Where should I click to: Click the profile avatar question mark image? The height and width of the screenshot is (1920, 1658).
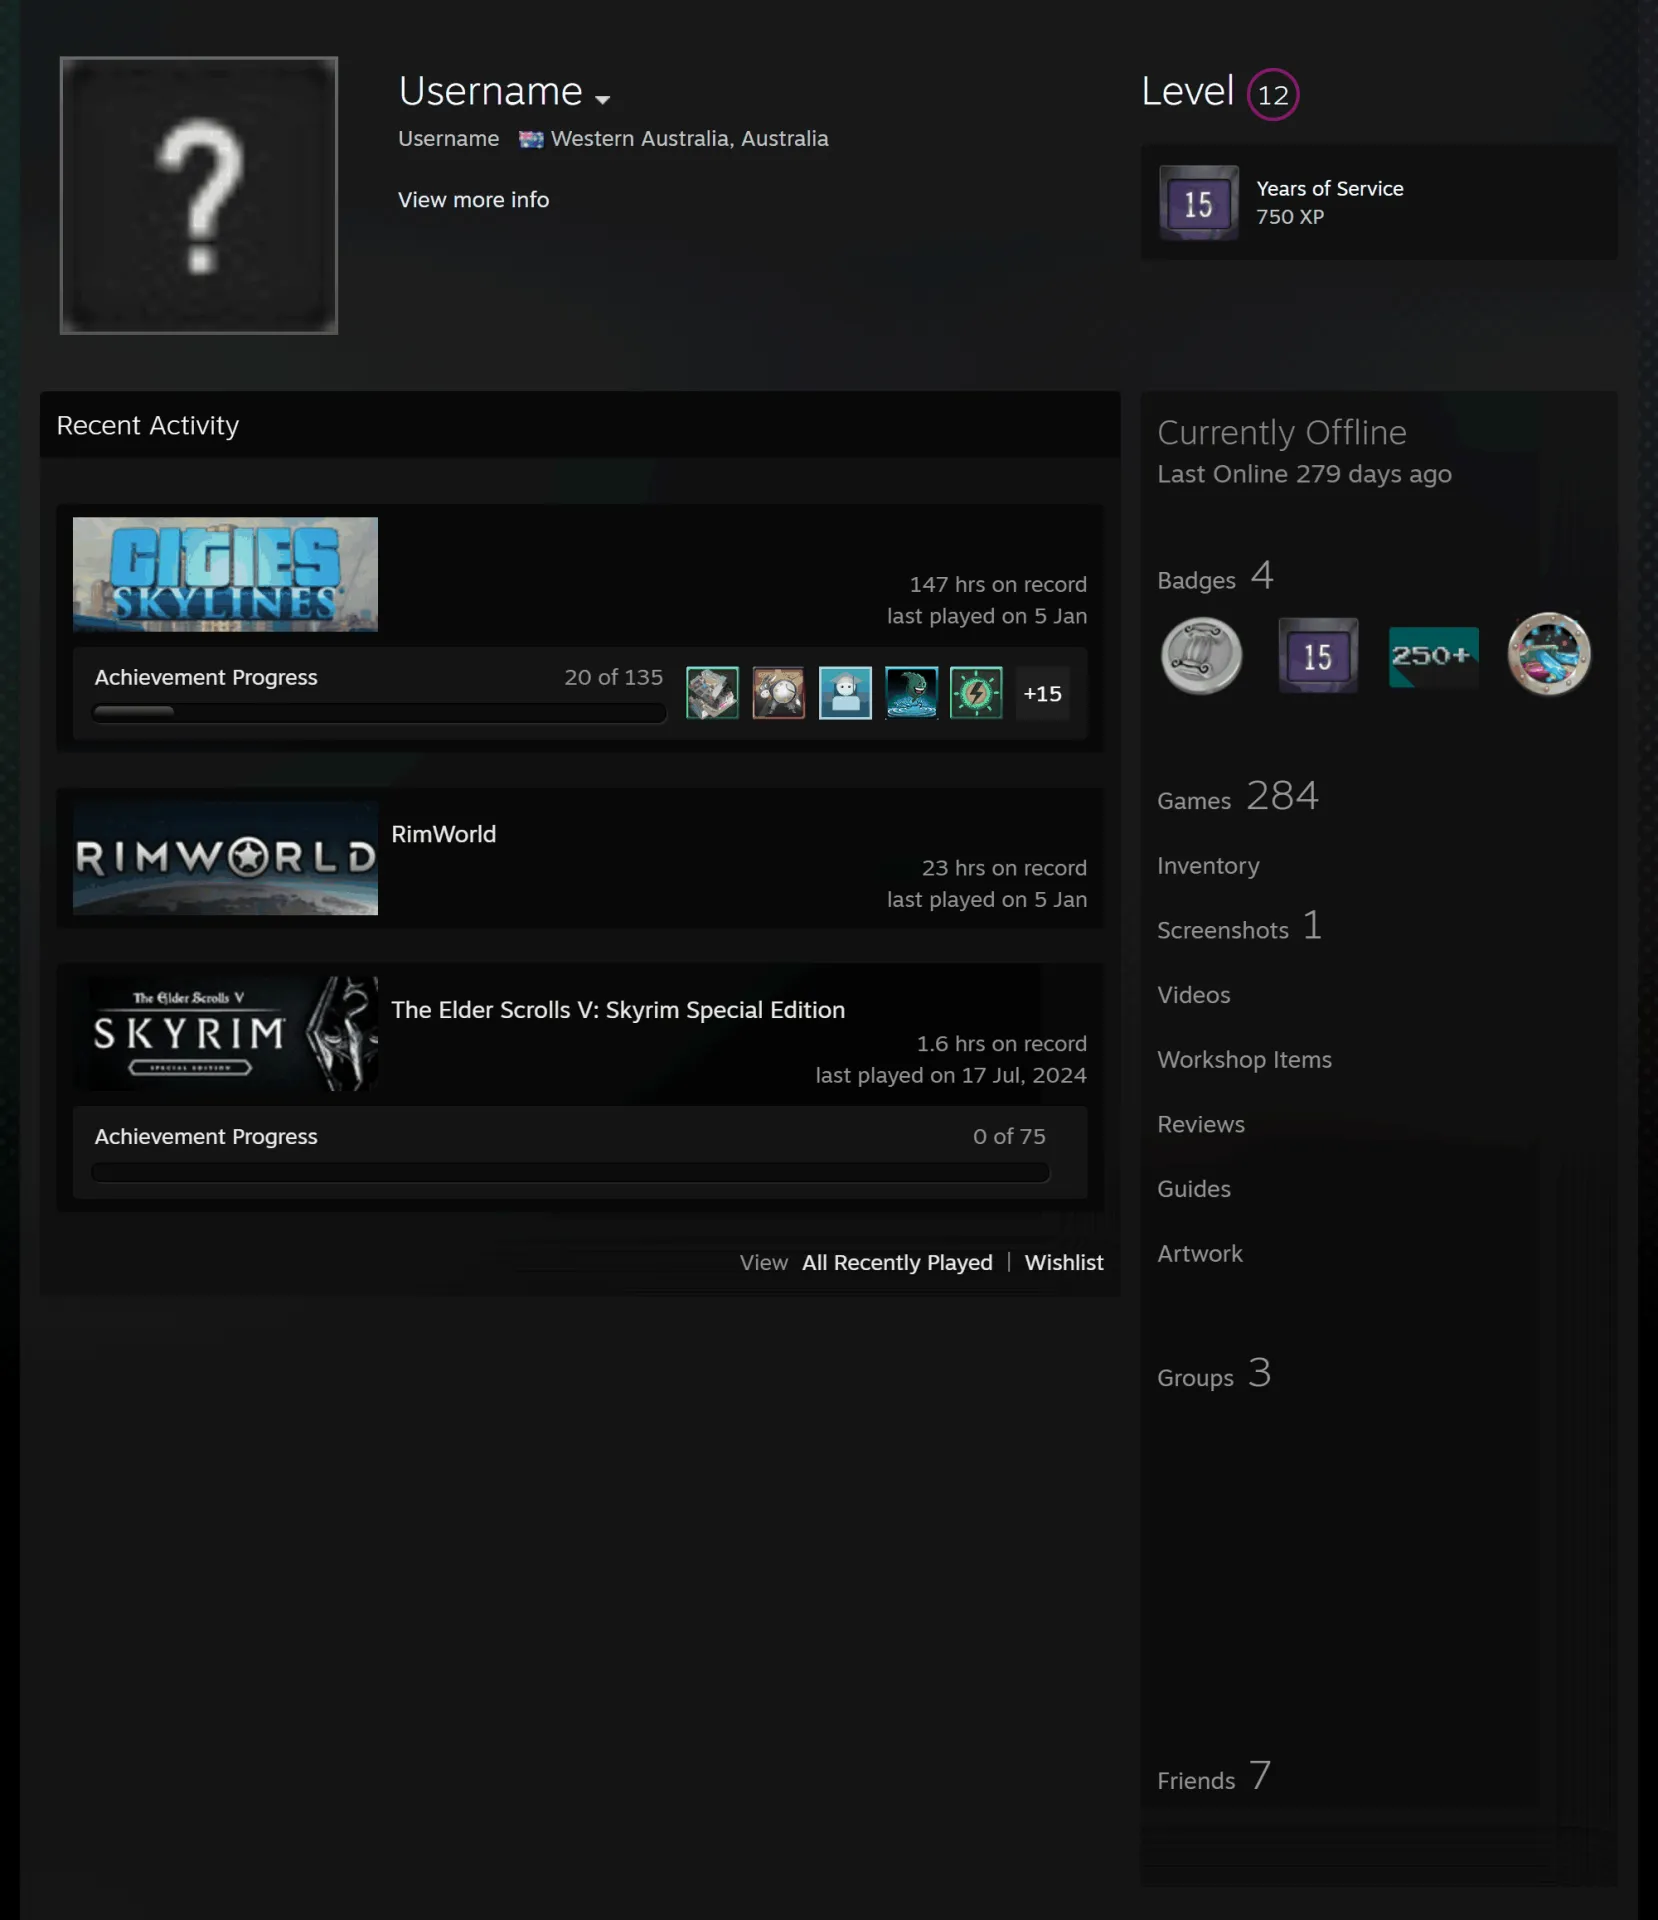pyautogui.click(x=199, y=195)
